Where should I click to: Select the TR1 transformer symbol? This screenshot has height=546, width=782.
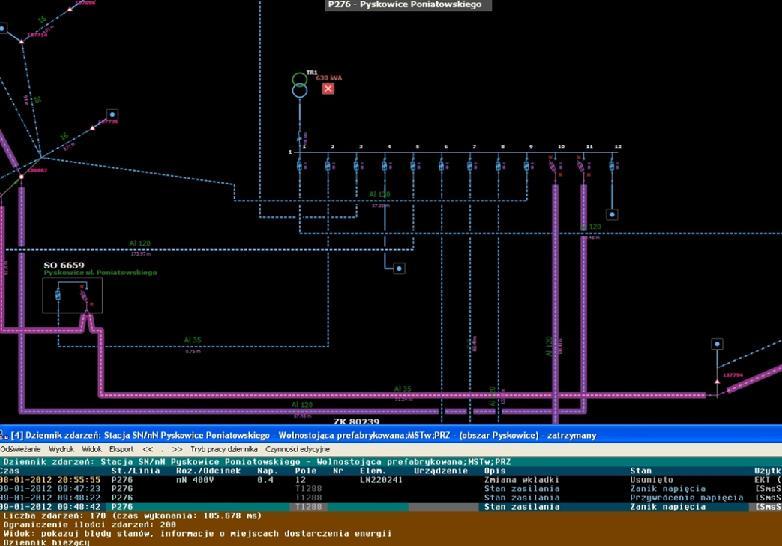(x=300, y=85)
